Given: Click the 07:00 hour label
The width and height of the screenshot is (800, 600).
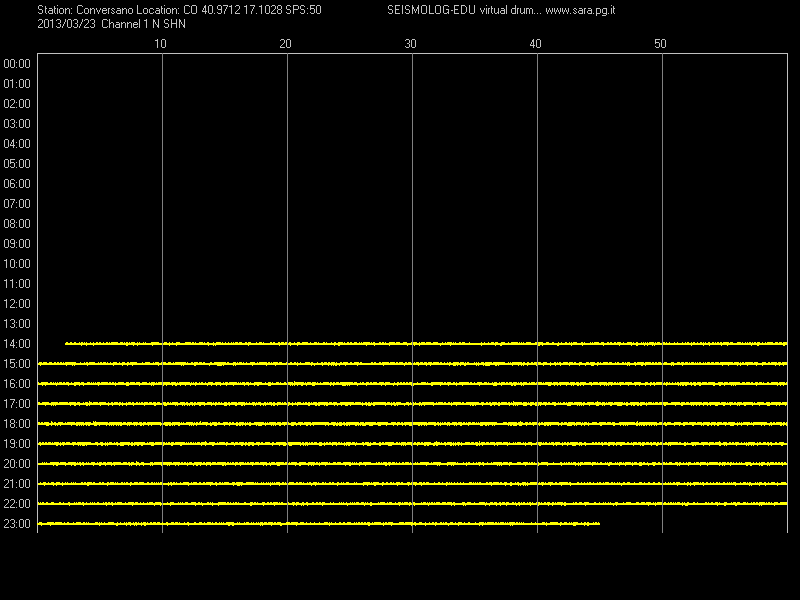Looking at the screenshot, I should 17,204.
